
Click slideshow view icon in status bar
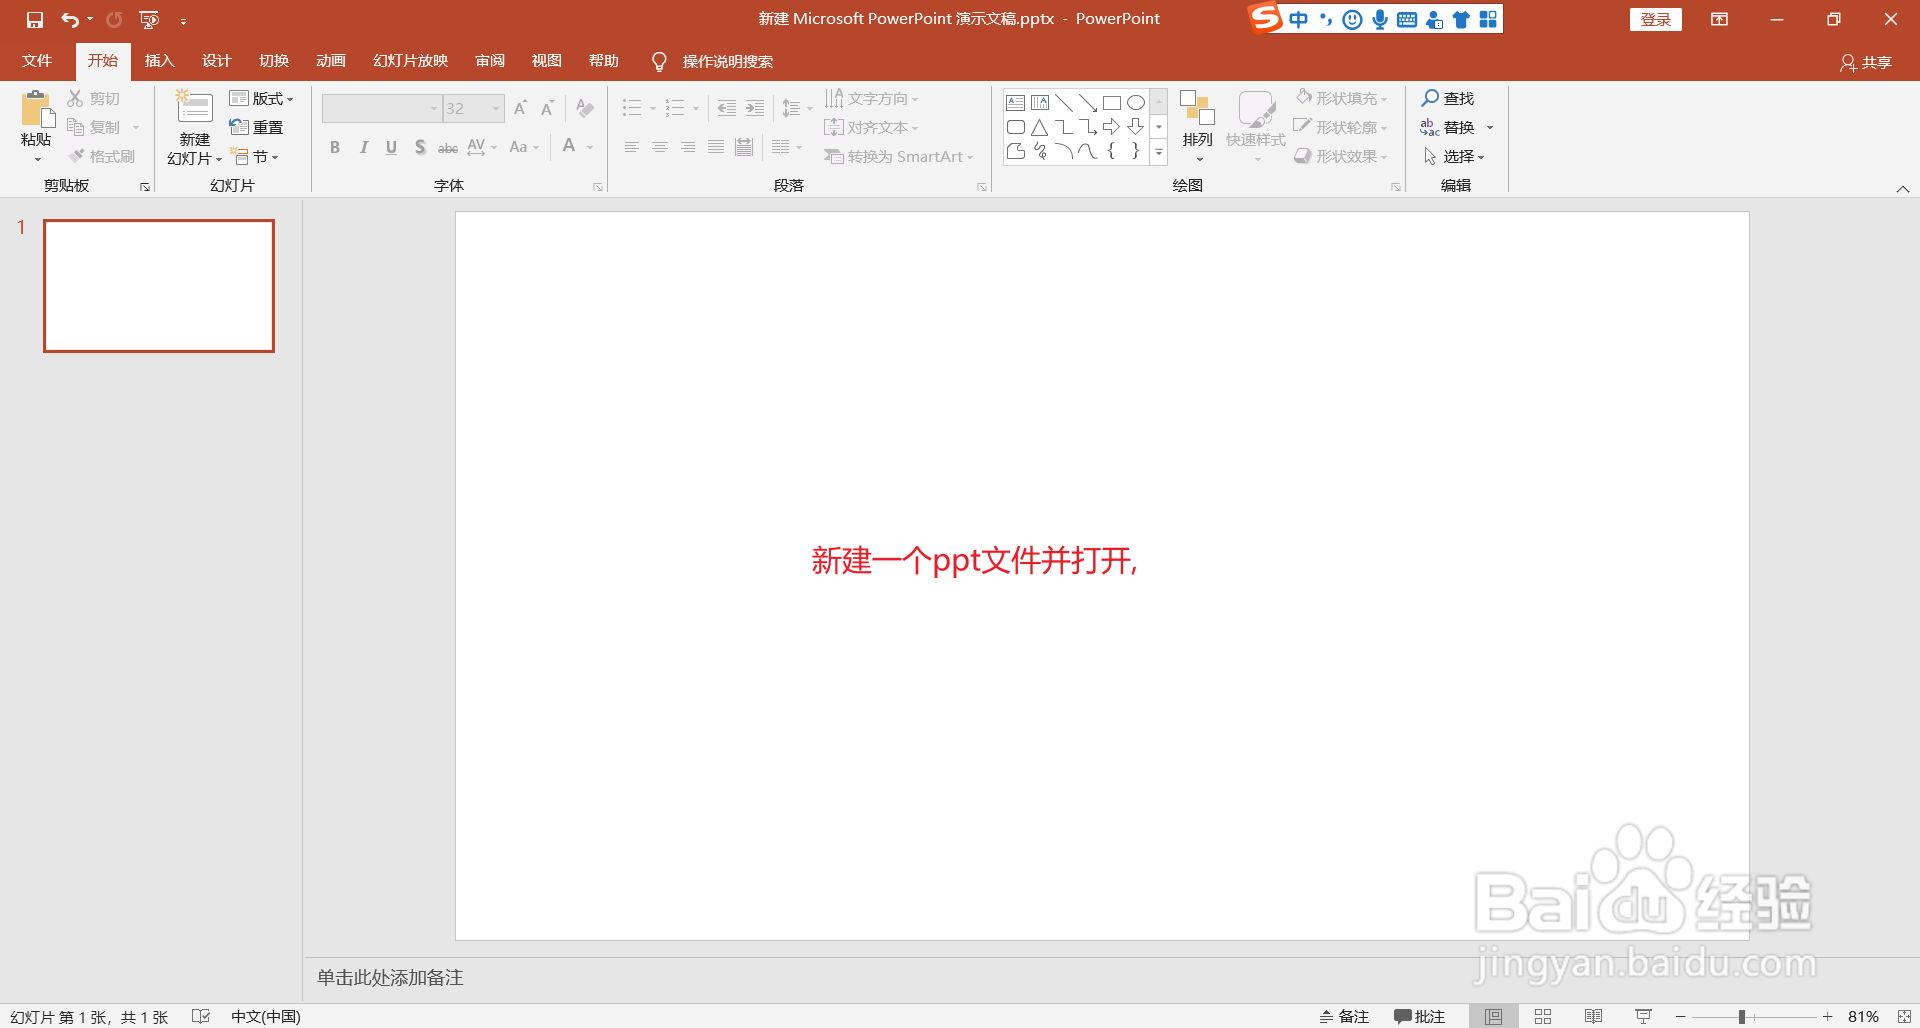(1643, 1016)
